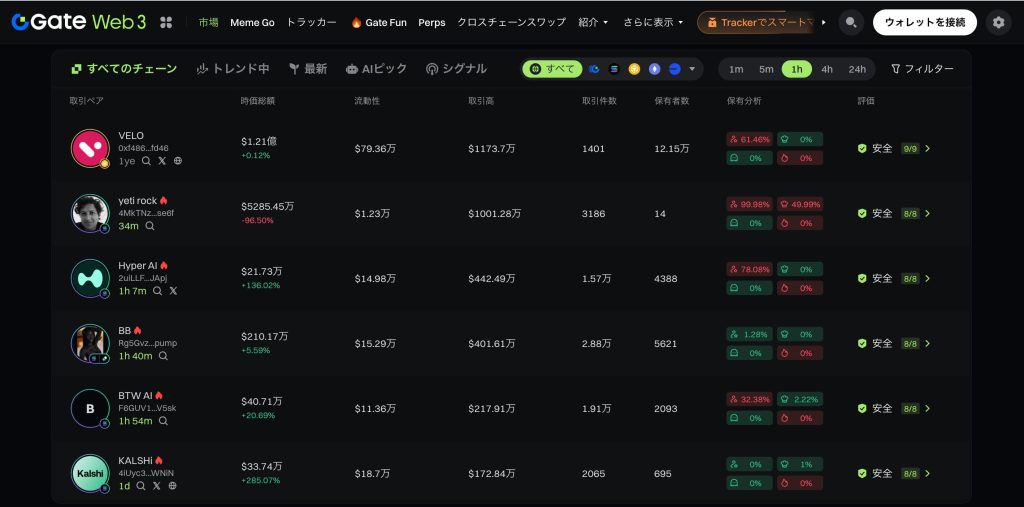Open the フィルター button
The width and height of the screenshot is (1024, 507).
click(x=922, y=69)
